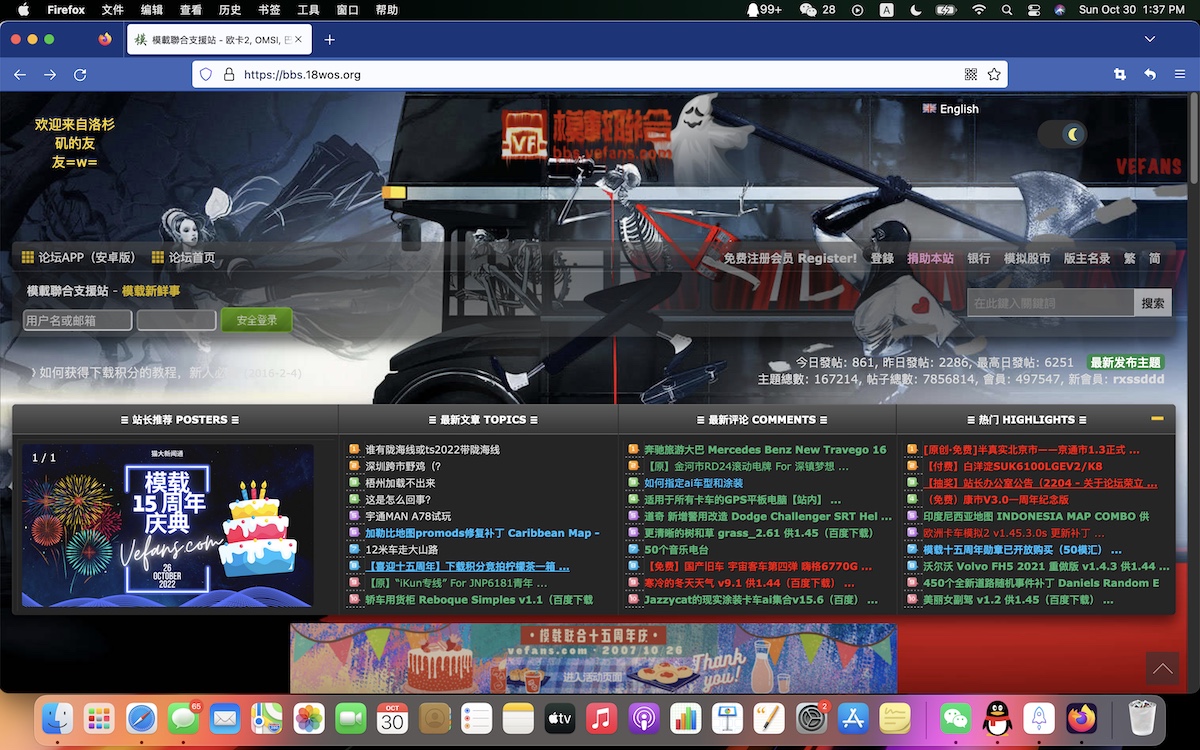The image size is (1200, 750).
Task: Open topic 深圳跨市野鸡
Action: pyautogui.click(x=403, y=467)
